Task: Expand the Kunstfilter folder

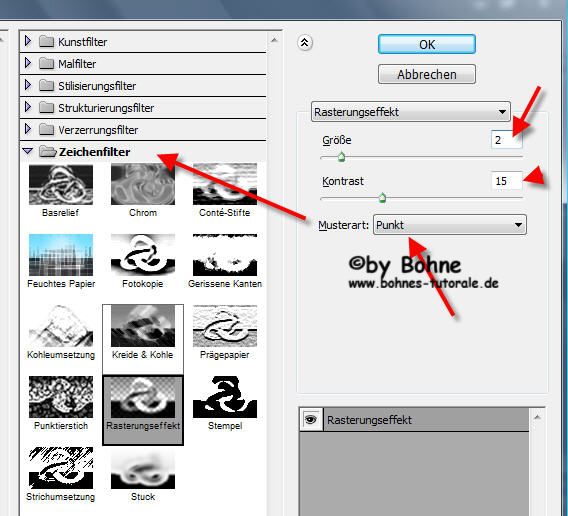Action: tap(28, 41)
